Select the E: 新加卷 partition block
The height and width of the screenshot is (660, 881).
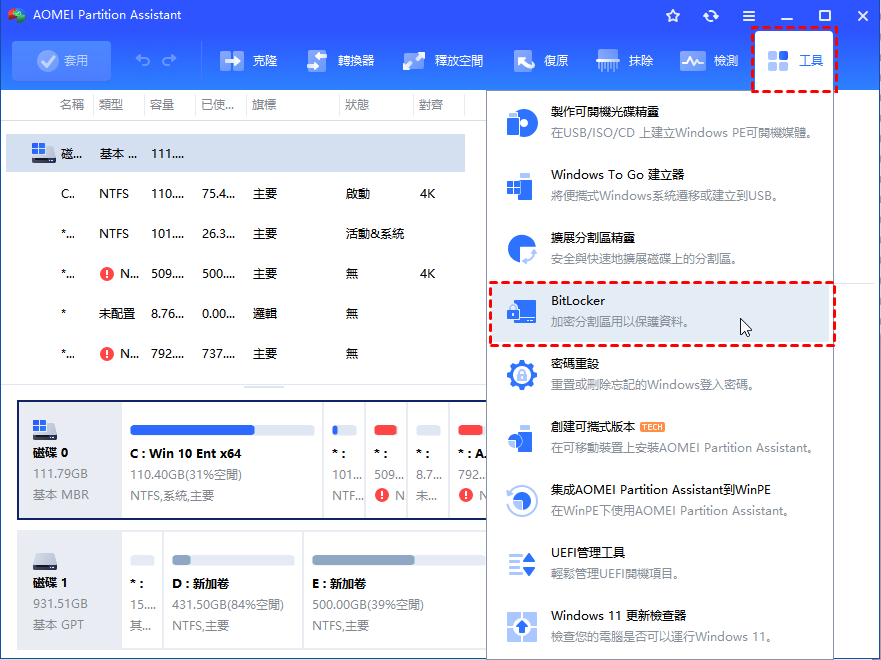pyautogui.click(x=395, y=590)
